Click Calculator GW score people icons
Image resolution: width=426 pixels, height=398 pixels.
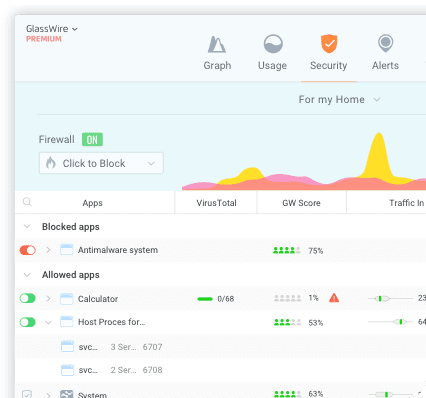click(x=287, y=298)
